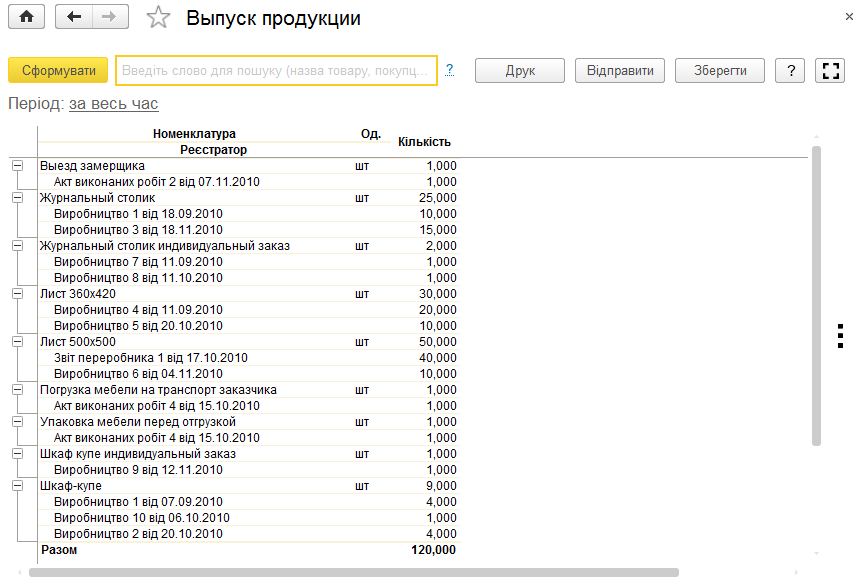Select quantity 25,000 for Журнальный столик
The height and width of the screenshot is (586, 862).
coord(438,197)
